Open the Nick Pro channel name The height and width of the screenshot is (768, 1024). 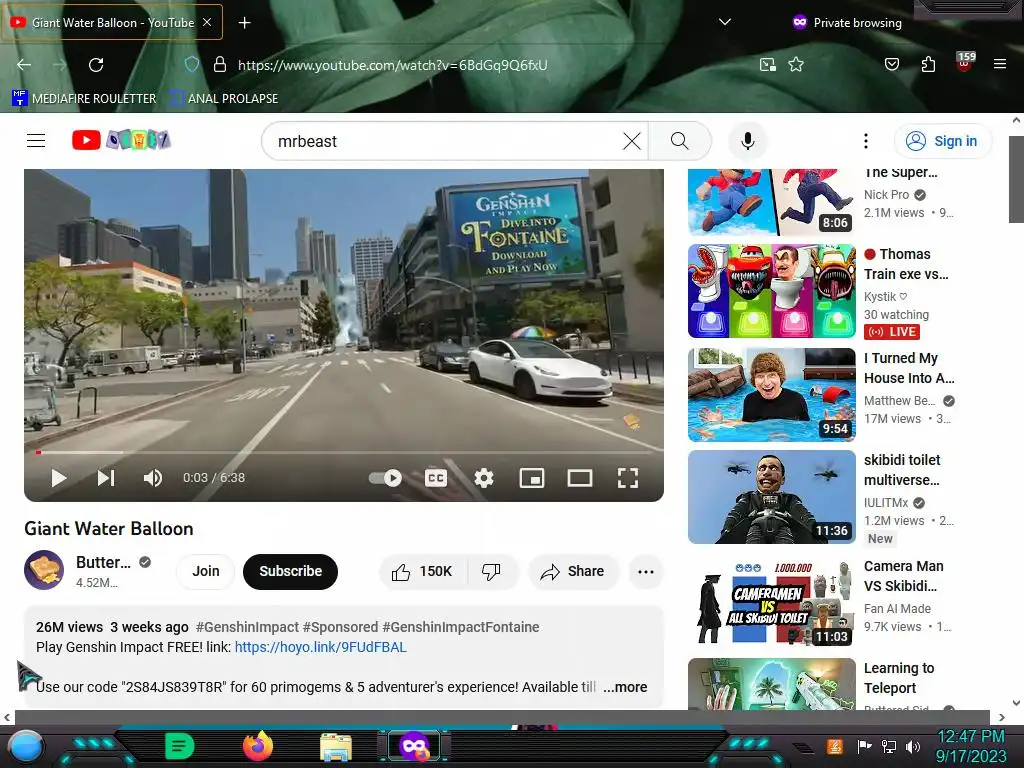pyautogui.click(x=886, y=195)
